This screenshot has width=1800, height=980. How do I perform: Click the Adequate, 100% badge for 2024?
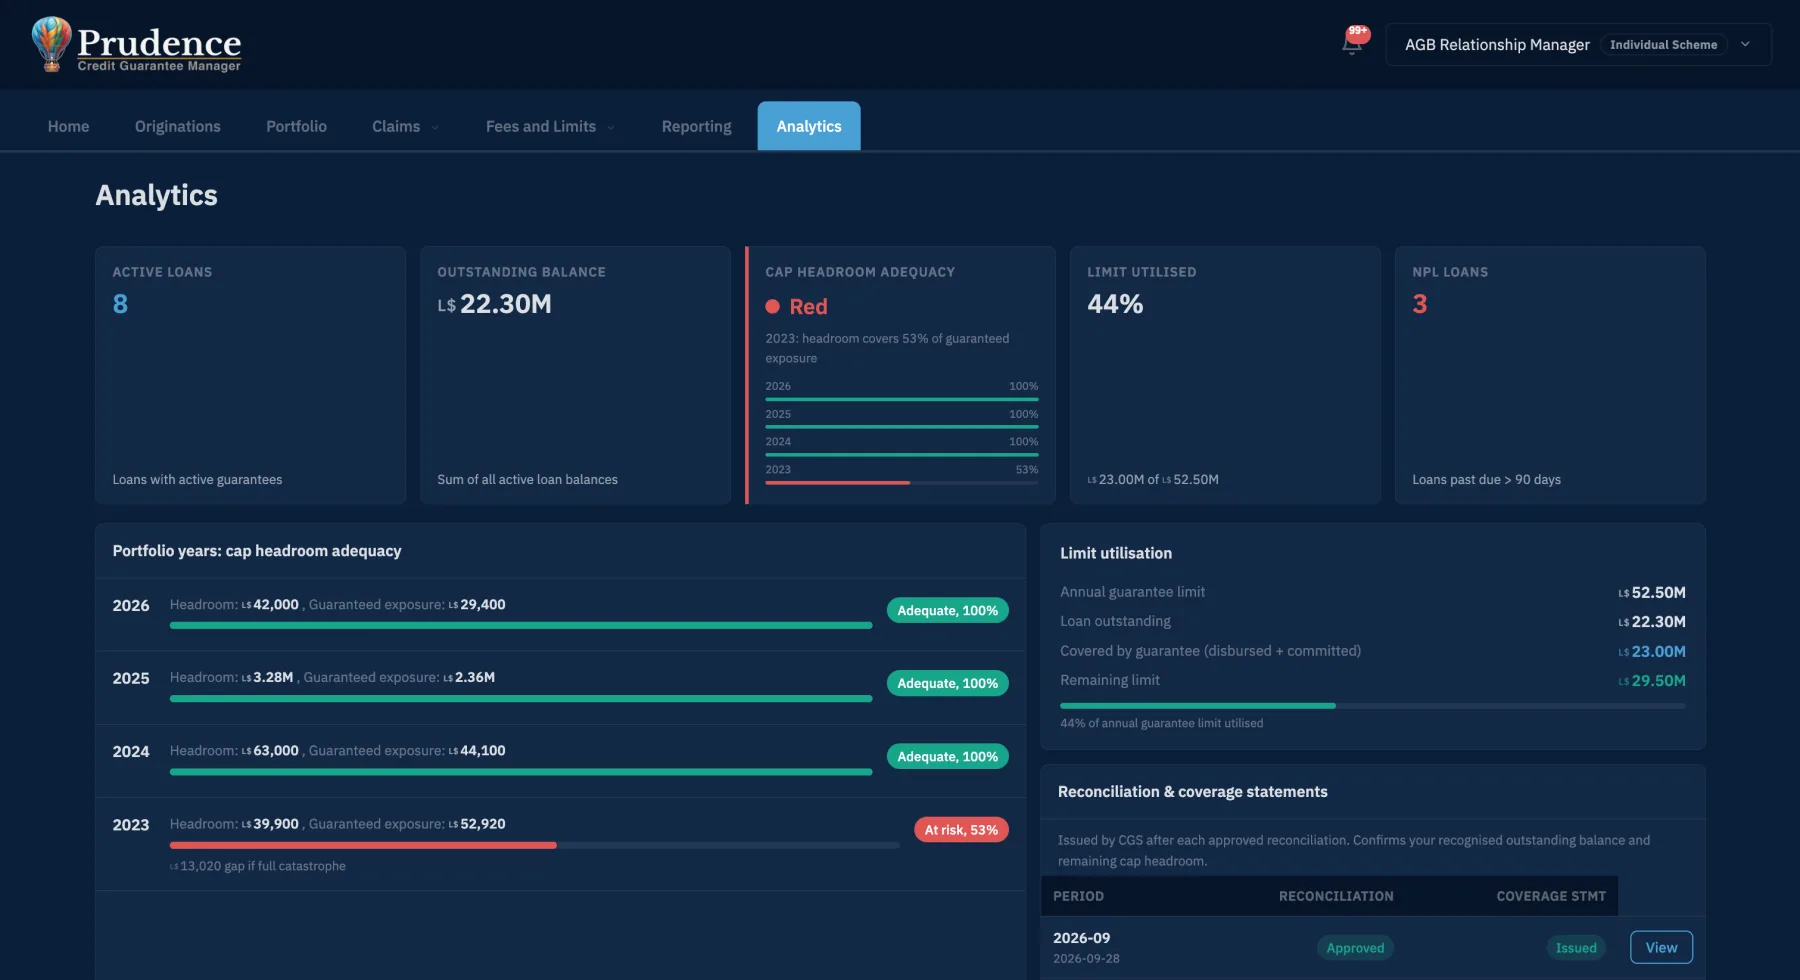(x=947, y=756)
